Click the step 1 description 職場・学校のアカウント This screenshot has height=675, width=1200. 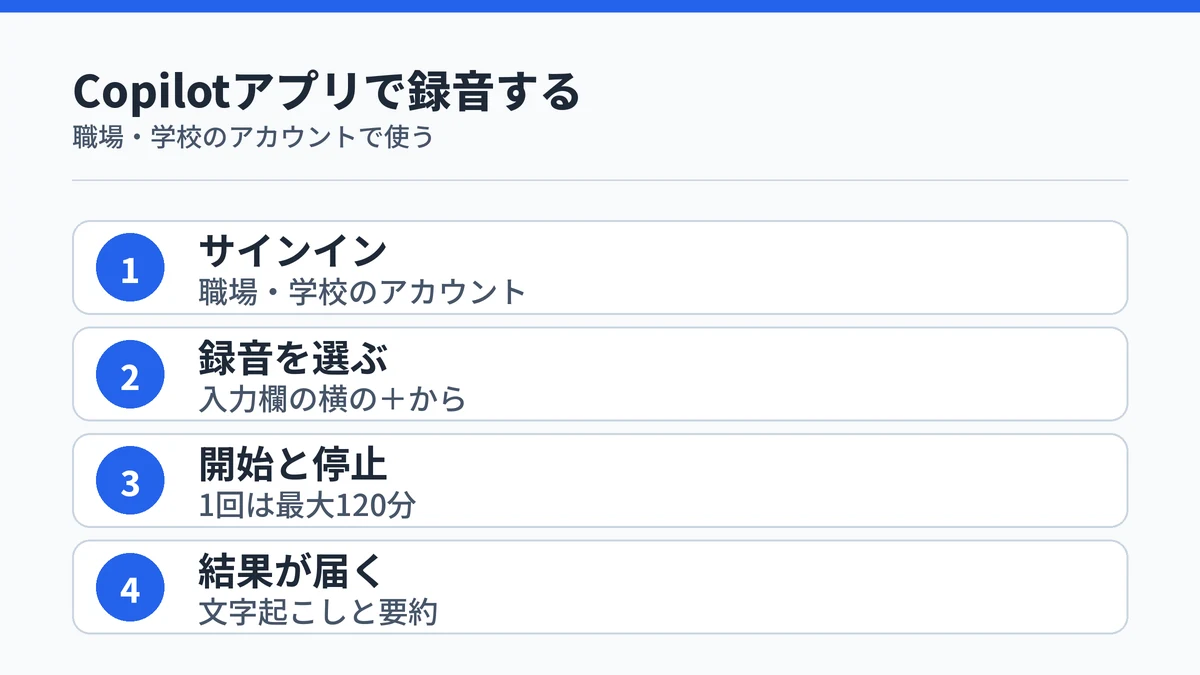pyautogui.click(x=362, y=292)
